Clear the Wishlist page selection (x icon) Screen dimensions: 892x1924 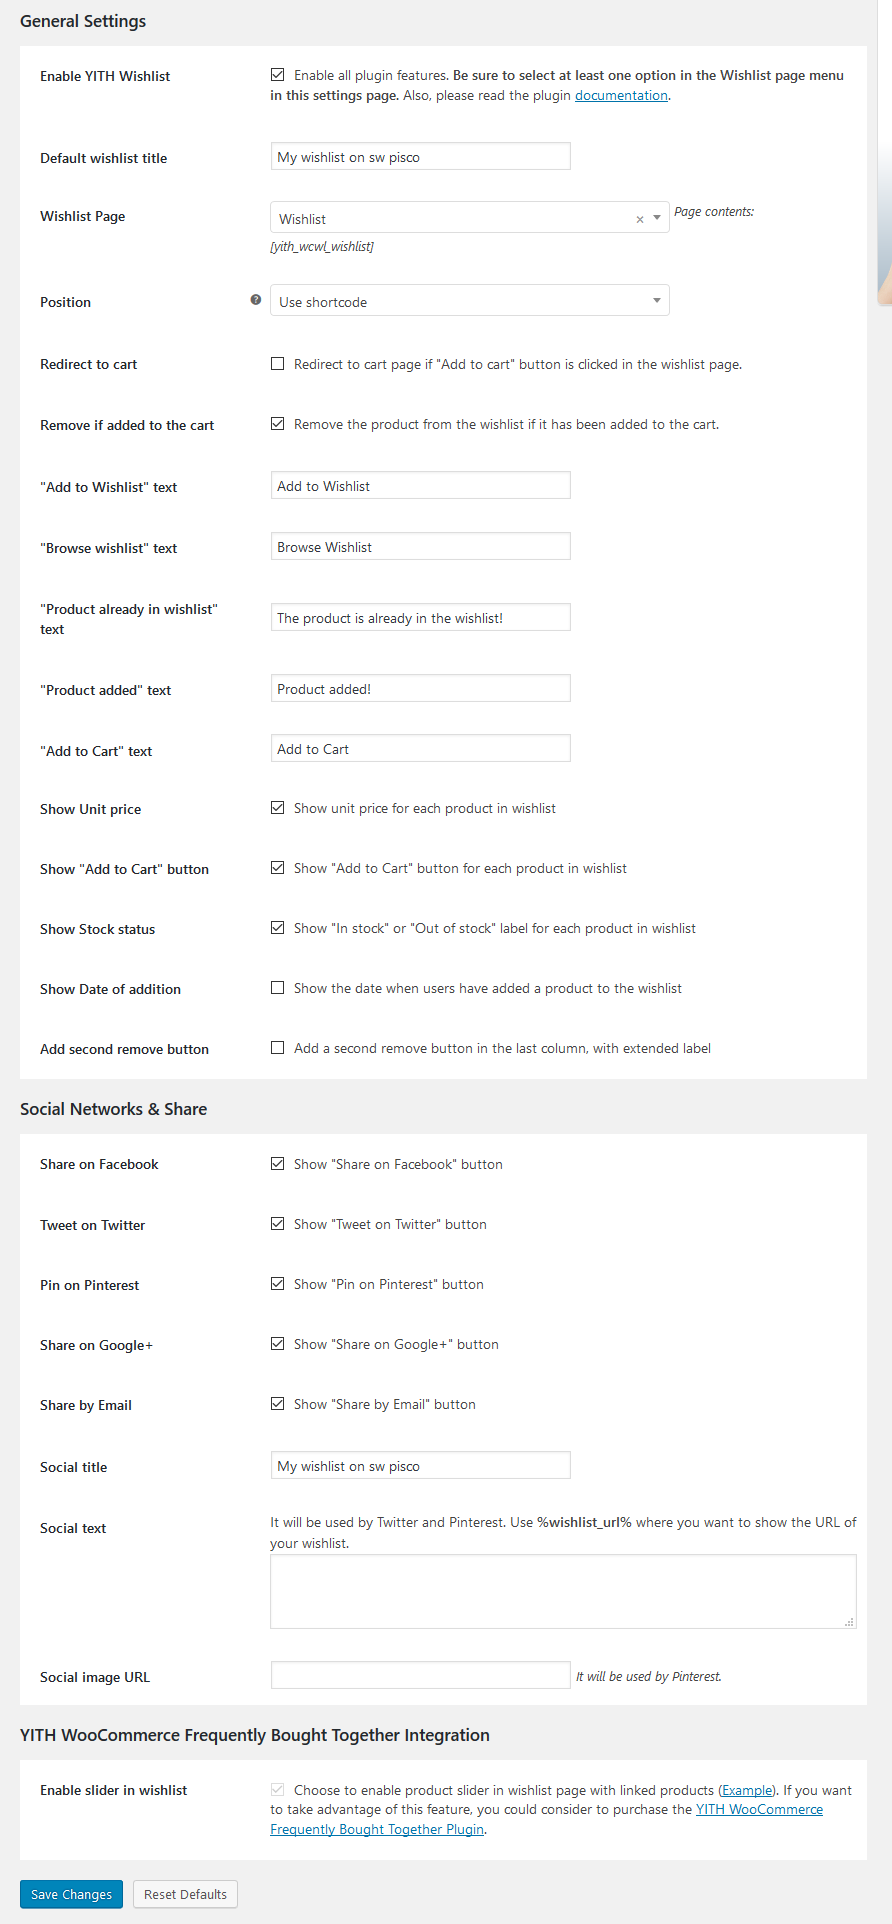point(640,219)
